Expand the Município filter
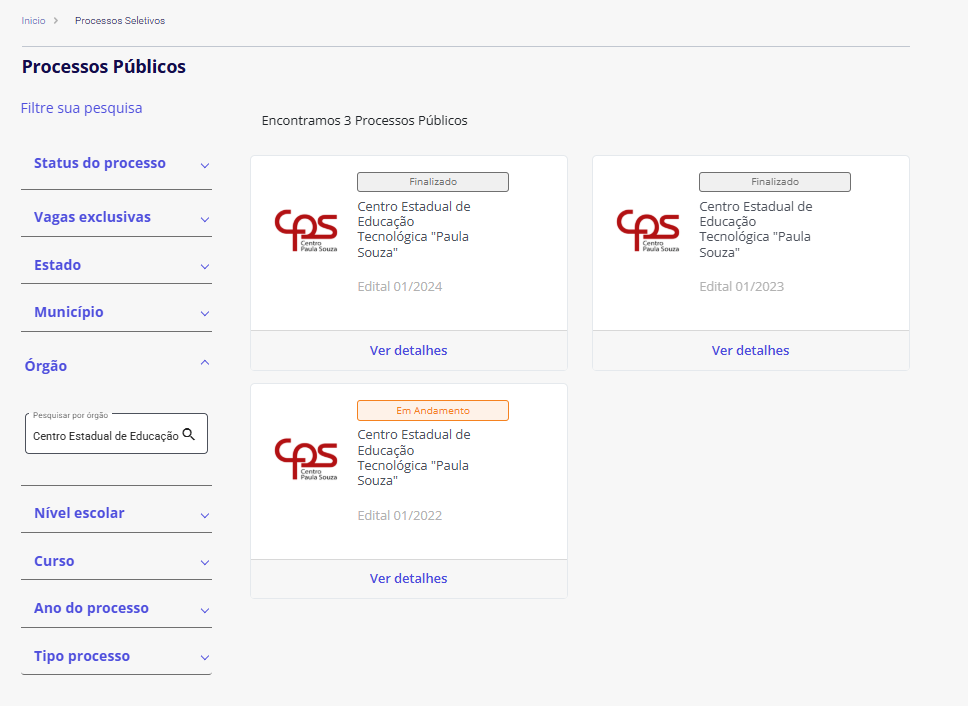 coord(204,313)
